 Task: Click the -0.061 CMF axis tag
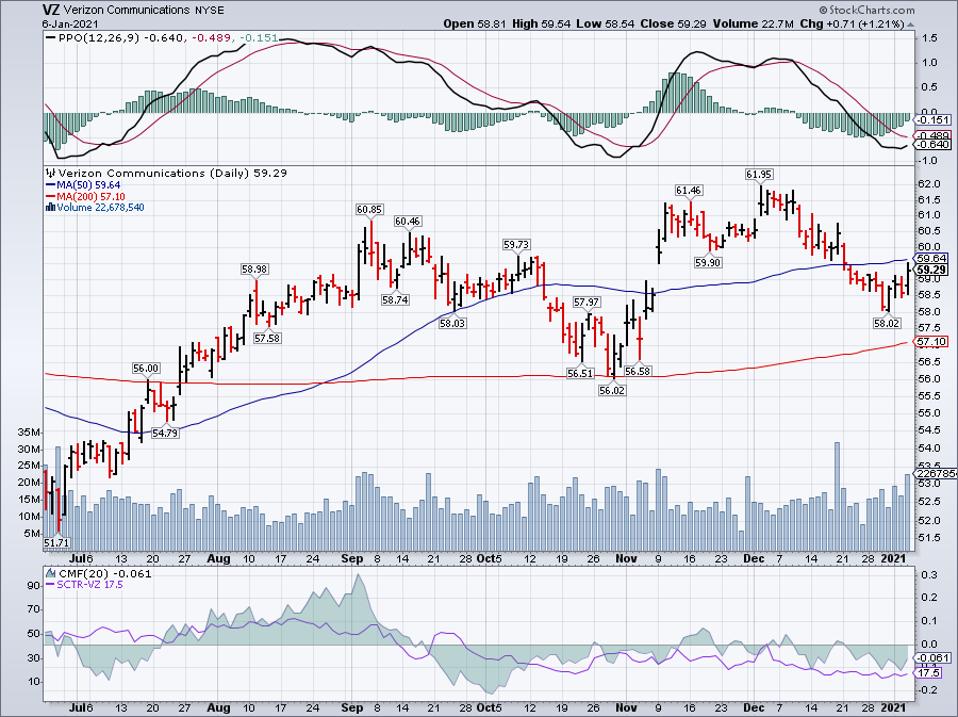coord(933,658)
